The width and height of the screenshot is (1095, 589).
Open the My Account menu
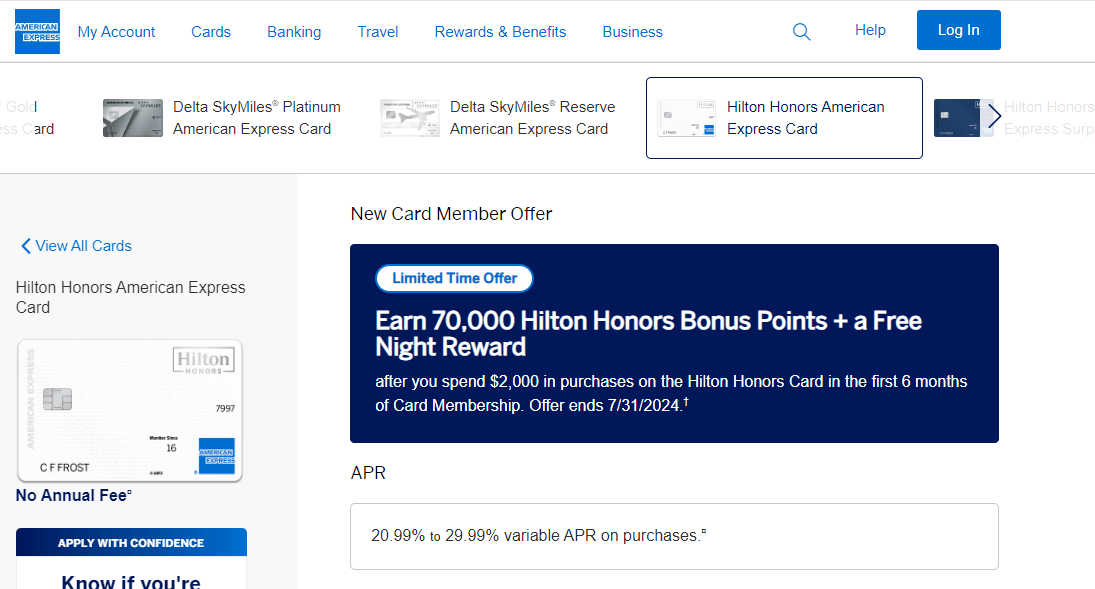pyautogui.click(x=116, y=31)
